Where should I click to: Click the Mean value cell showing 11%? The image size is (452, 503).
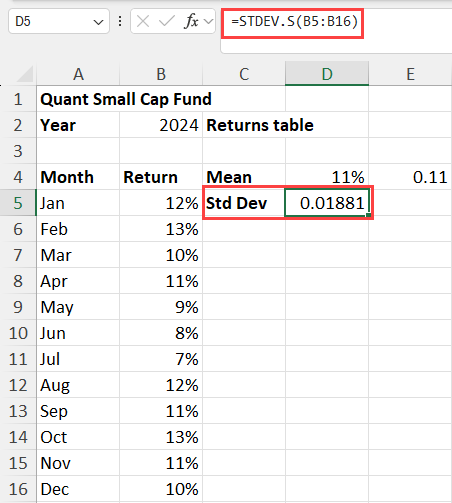(x=327, y=177)
